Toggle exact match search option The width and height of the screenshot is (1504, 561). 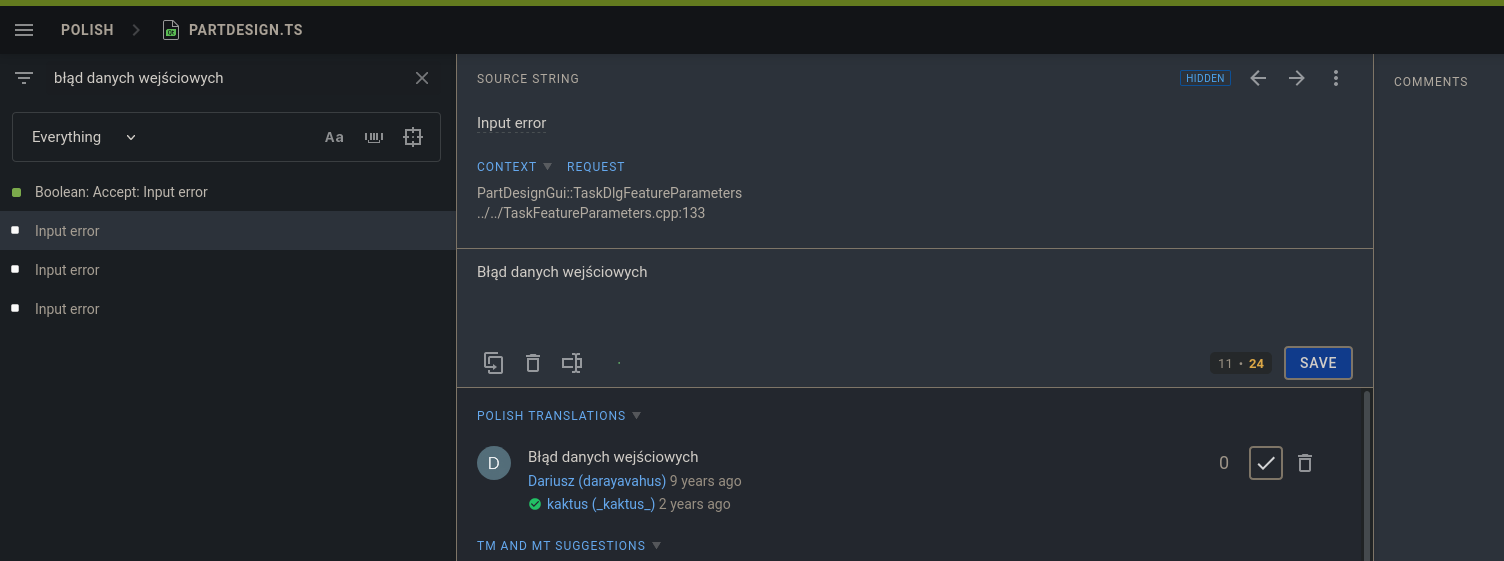(x=413, y=137)
